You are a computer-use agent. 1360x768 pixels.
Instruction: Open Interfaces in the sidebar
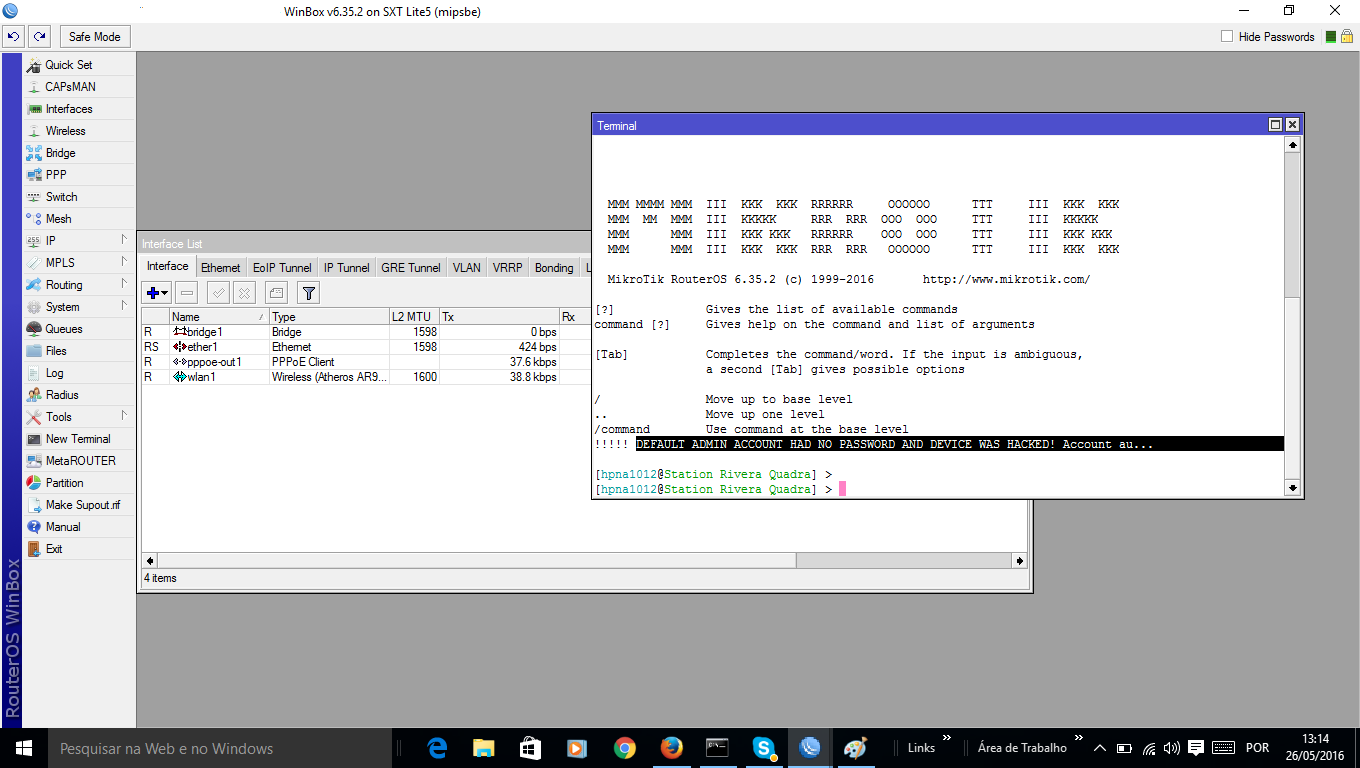[79, 109]
